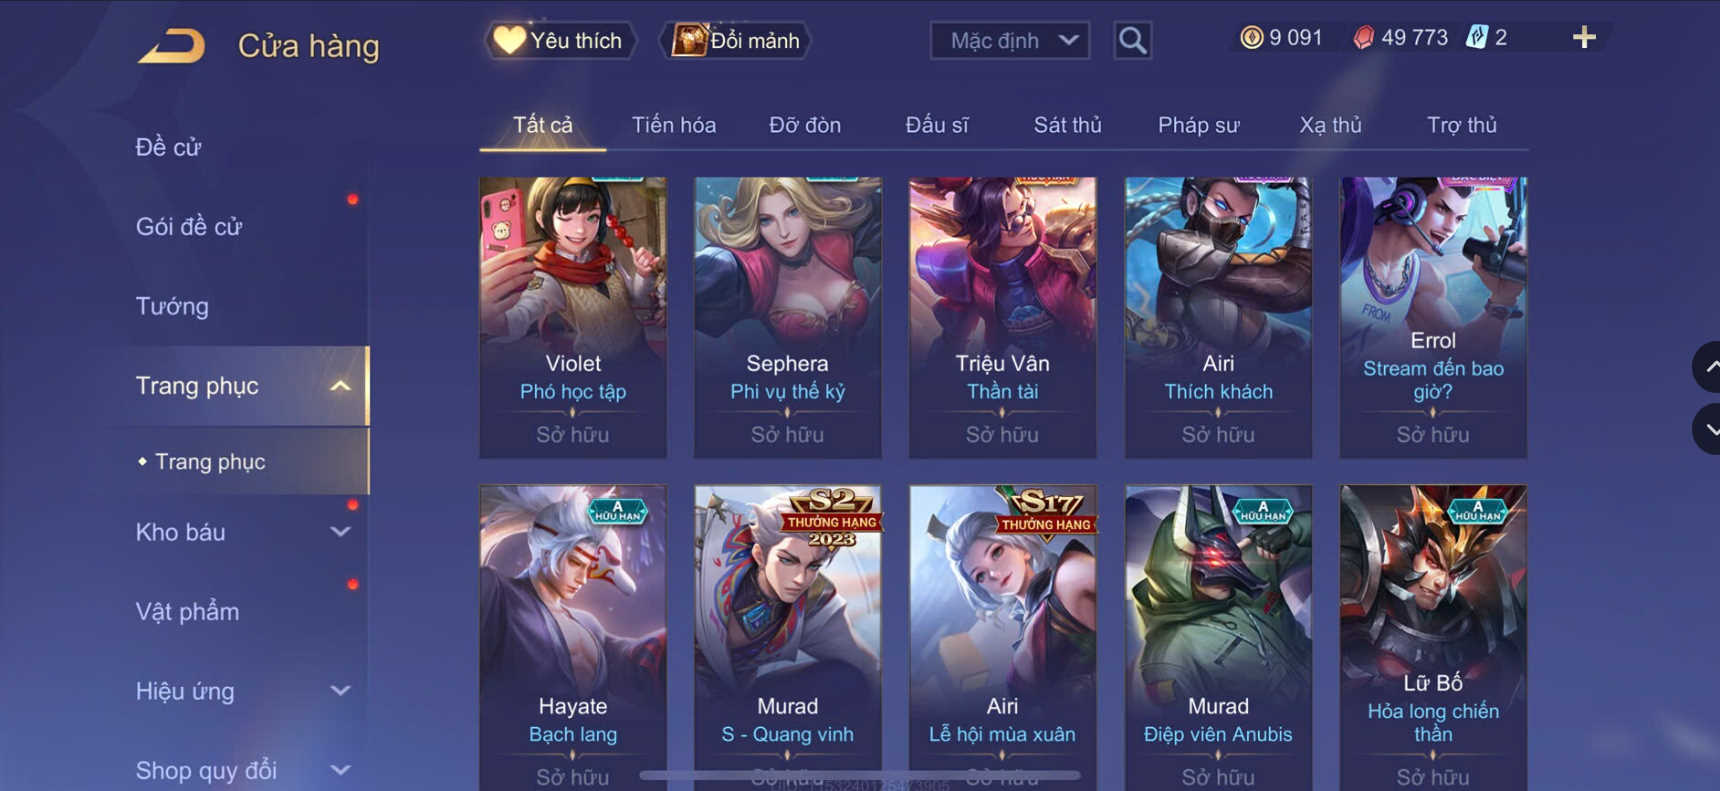Select the Violet Phó học tập skin card

pos(573,318)
